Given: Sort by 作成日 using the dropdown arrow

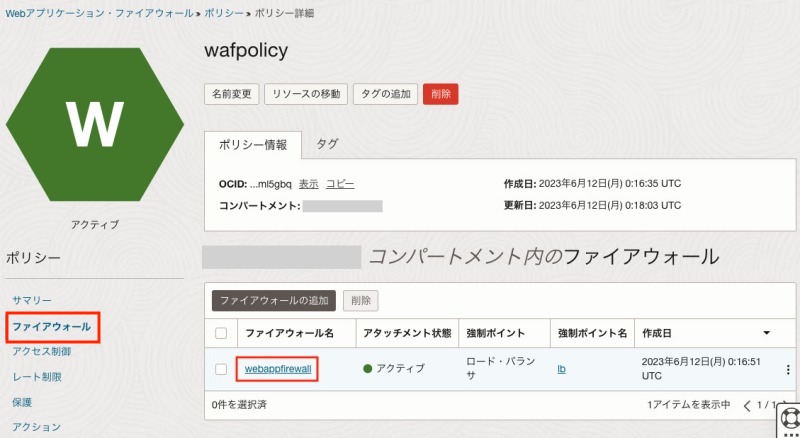Looking at the screenshot, I should (767, 332).
